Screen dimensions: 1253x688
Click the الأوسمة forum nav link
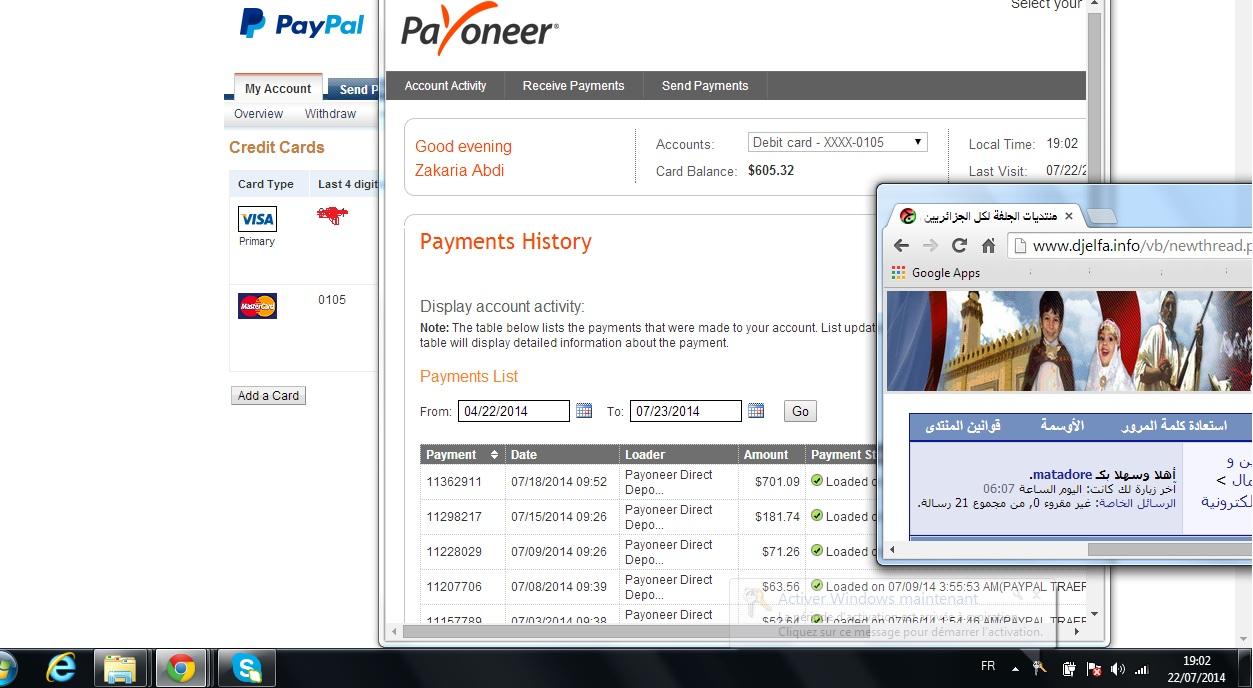pyautogui.click(x=1062, y=426)
